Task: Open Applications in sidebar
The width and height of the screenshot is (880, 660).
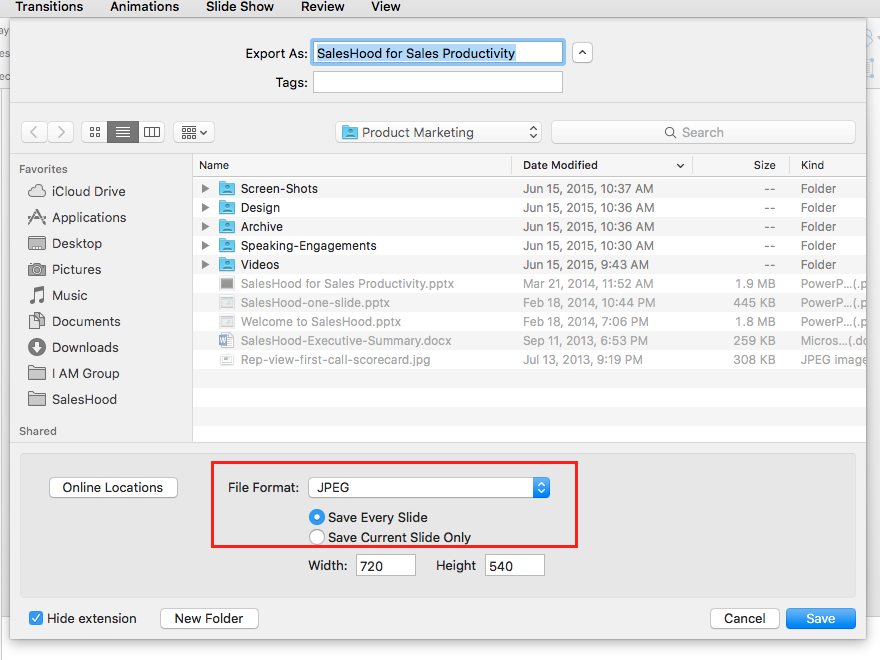Action: (x=77, y=217)
